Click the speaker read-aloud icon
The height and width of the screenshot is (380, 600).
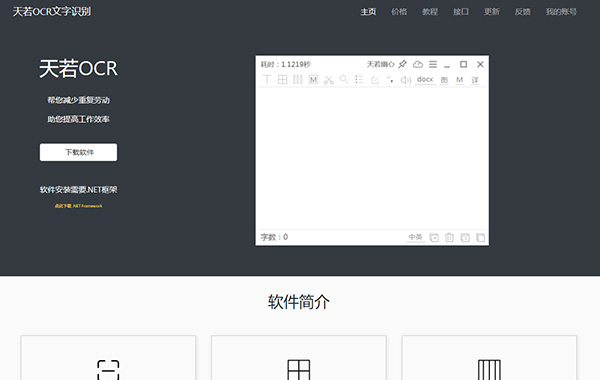tap(406, 80)
